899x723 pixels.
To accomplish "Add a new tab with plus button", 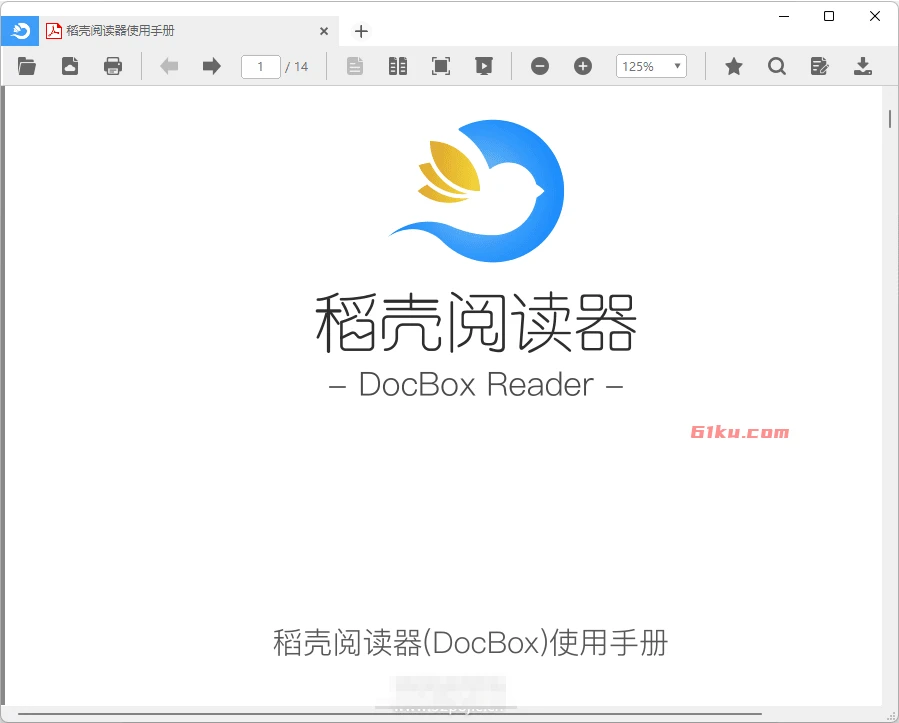I will (x=361, y=31).
